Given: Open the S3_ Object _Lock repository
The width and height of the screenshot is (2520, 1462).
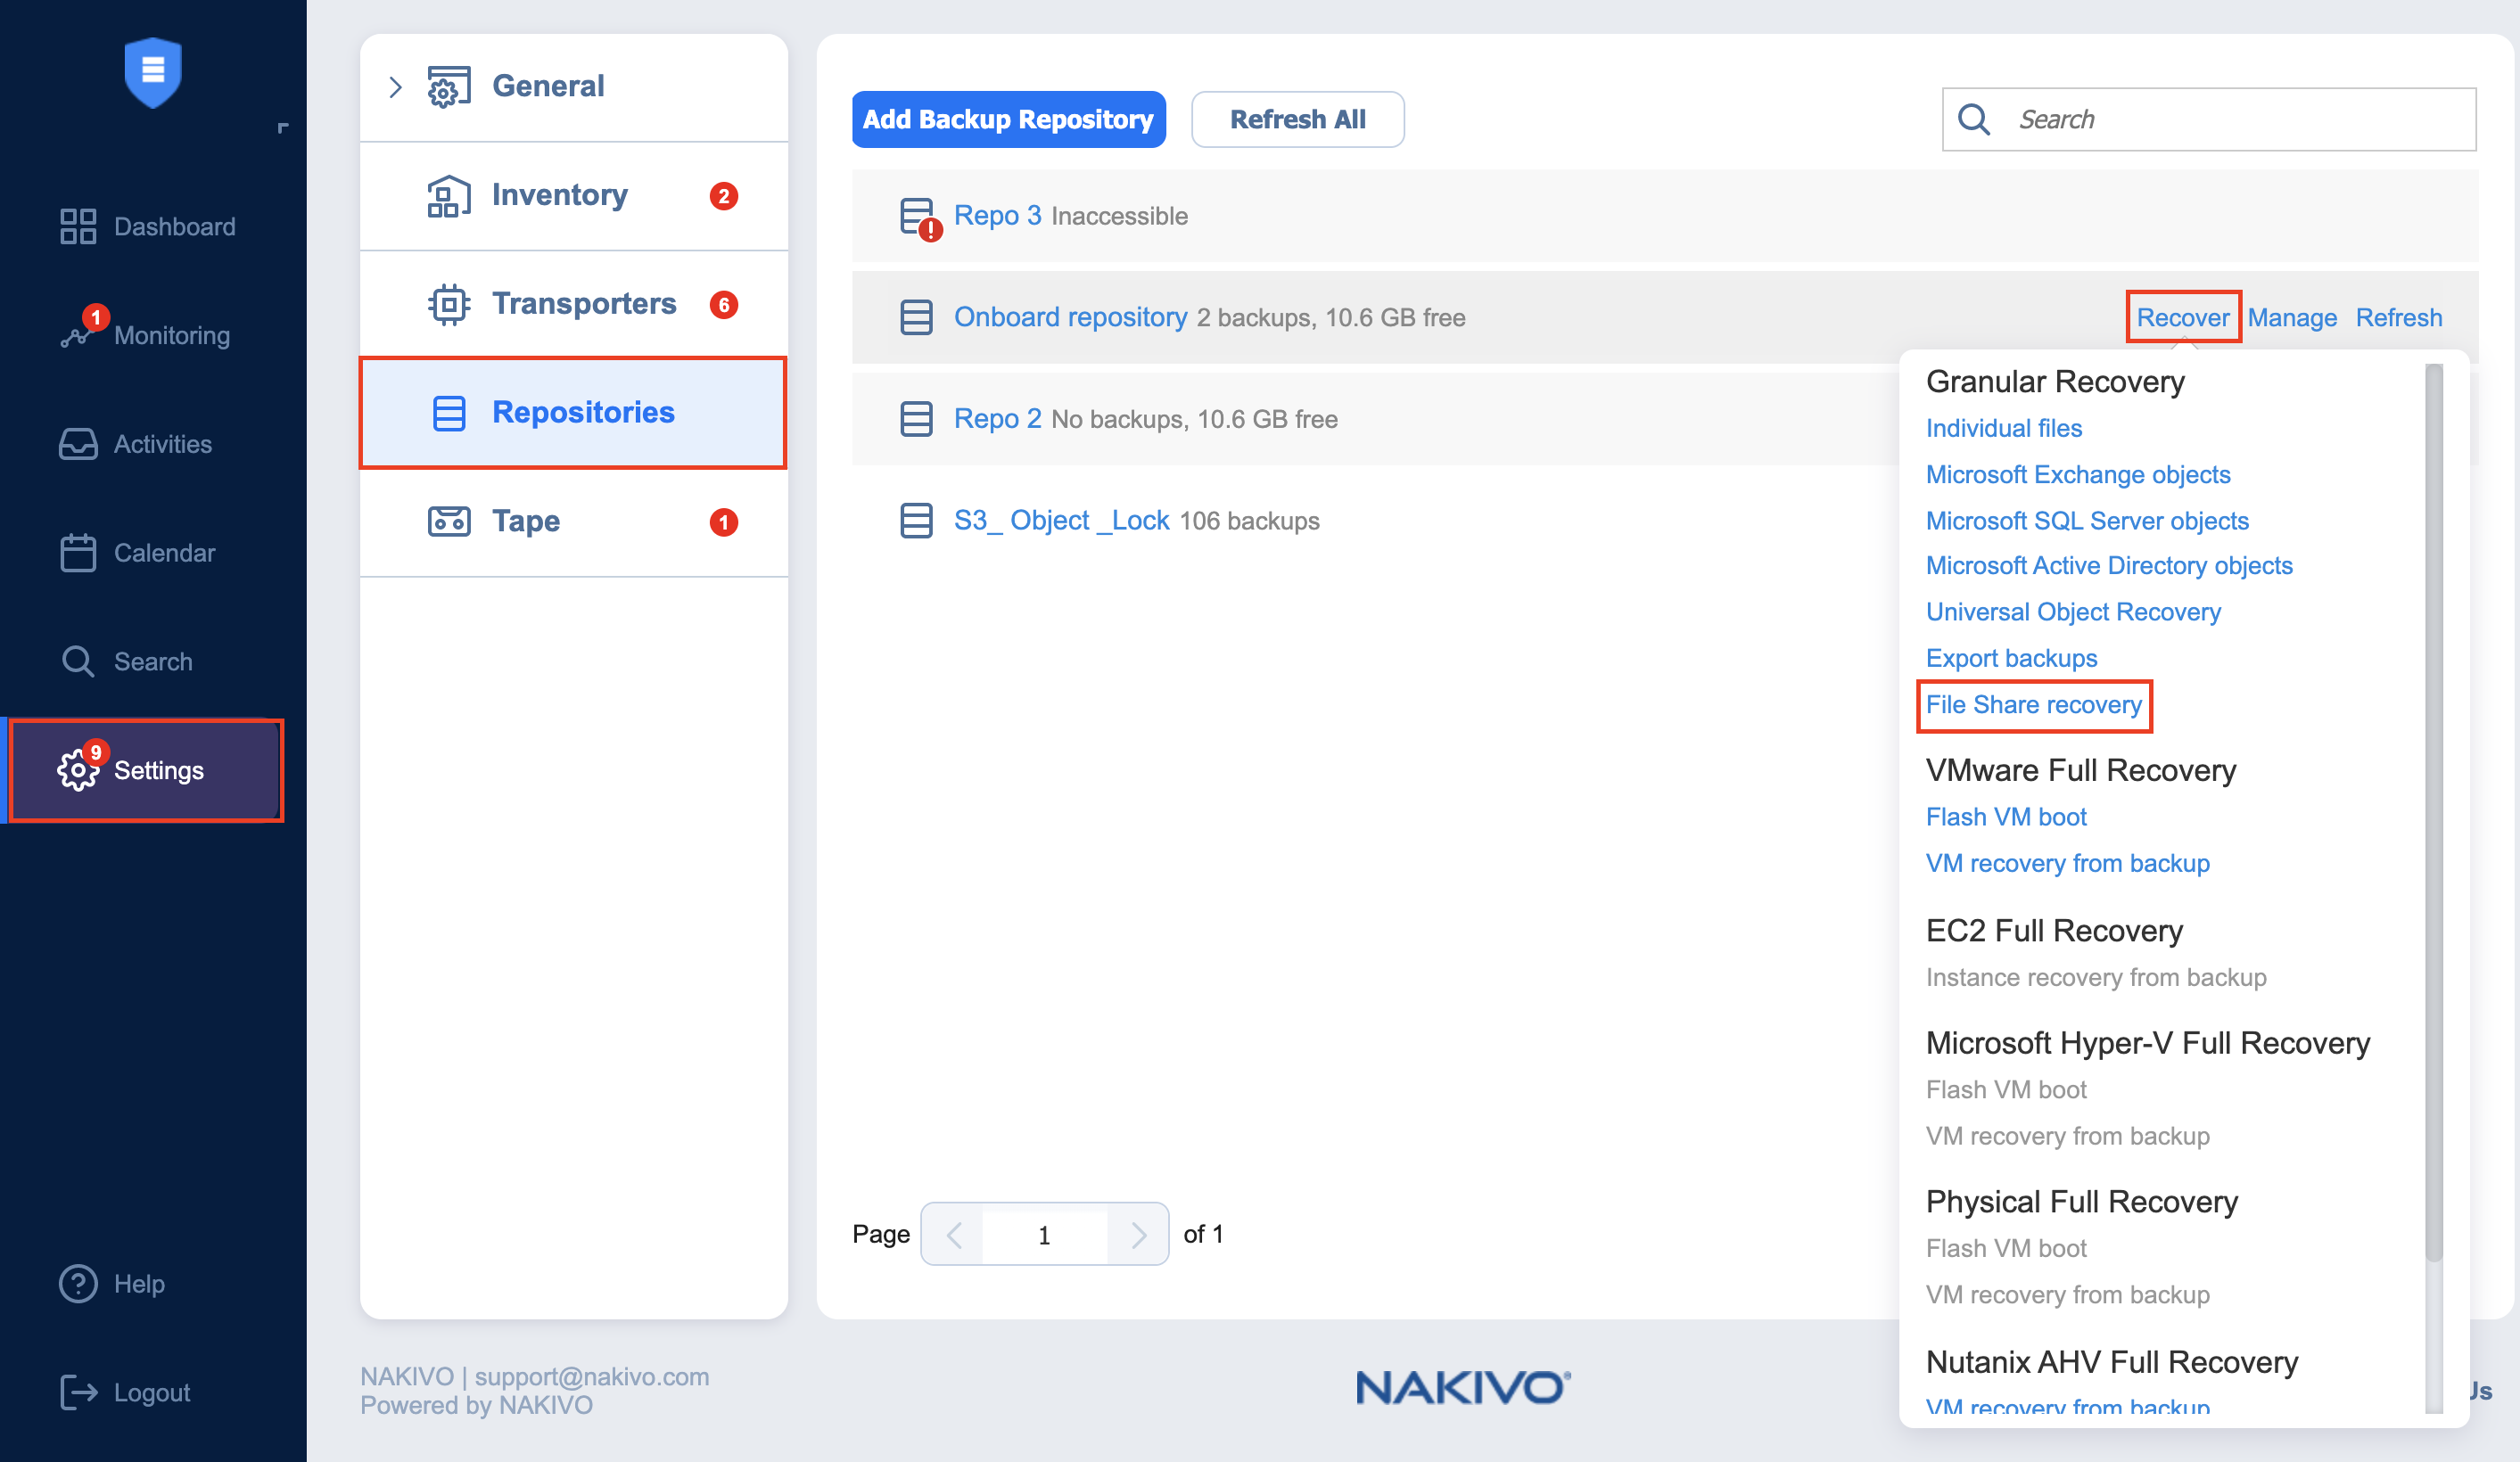Looking at the screenshot, I should tap(1061, 520).
